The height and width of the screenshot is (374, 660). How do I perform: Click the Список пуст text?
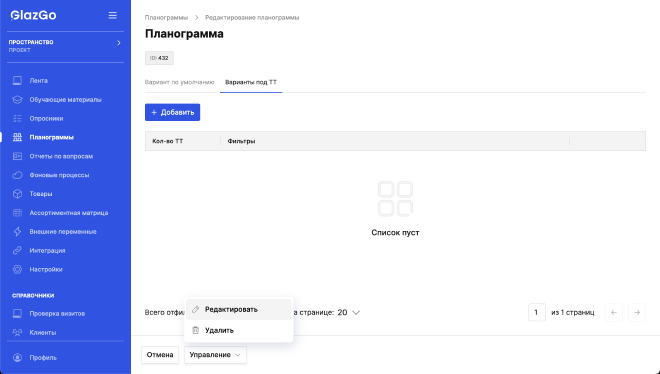[x=395, y=233]
